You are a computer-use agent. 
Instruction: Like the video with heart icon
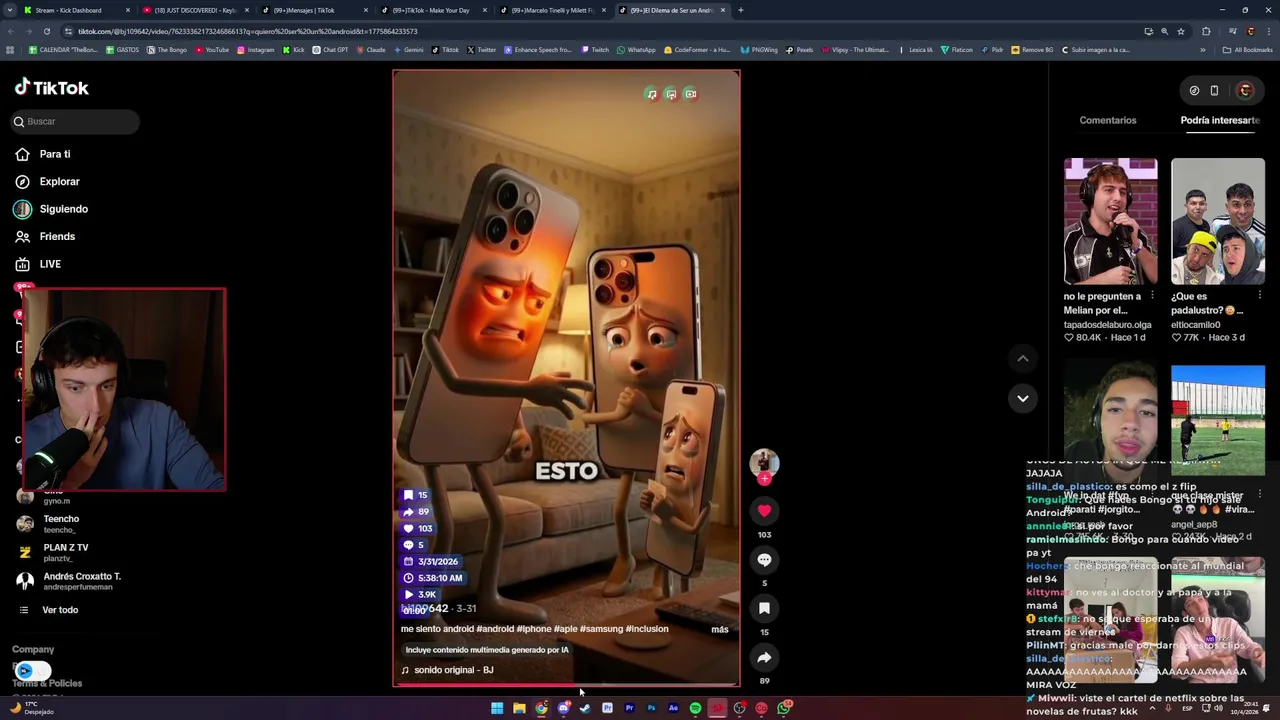pos(764,511)
